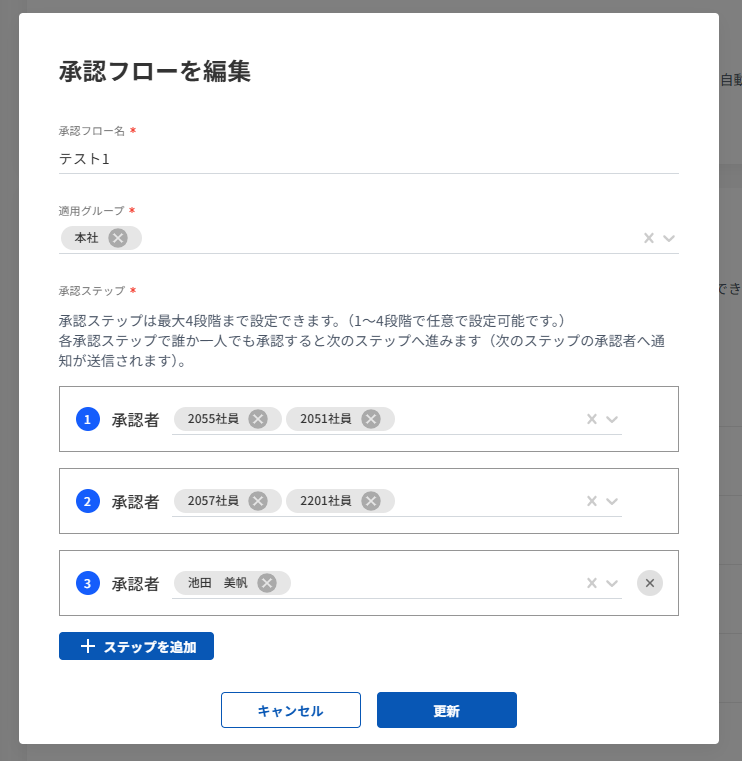The height and width of the screenshot is (761, 742).
Task: Remove 2051社員 from step 1 approvers
Action: 371,419
